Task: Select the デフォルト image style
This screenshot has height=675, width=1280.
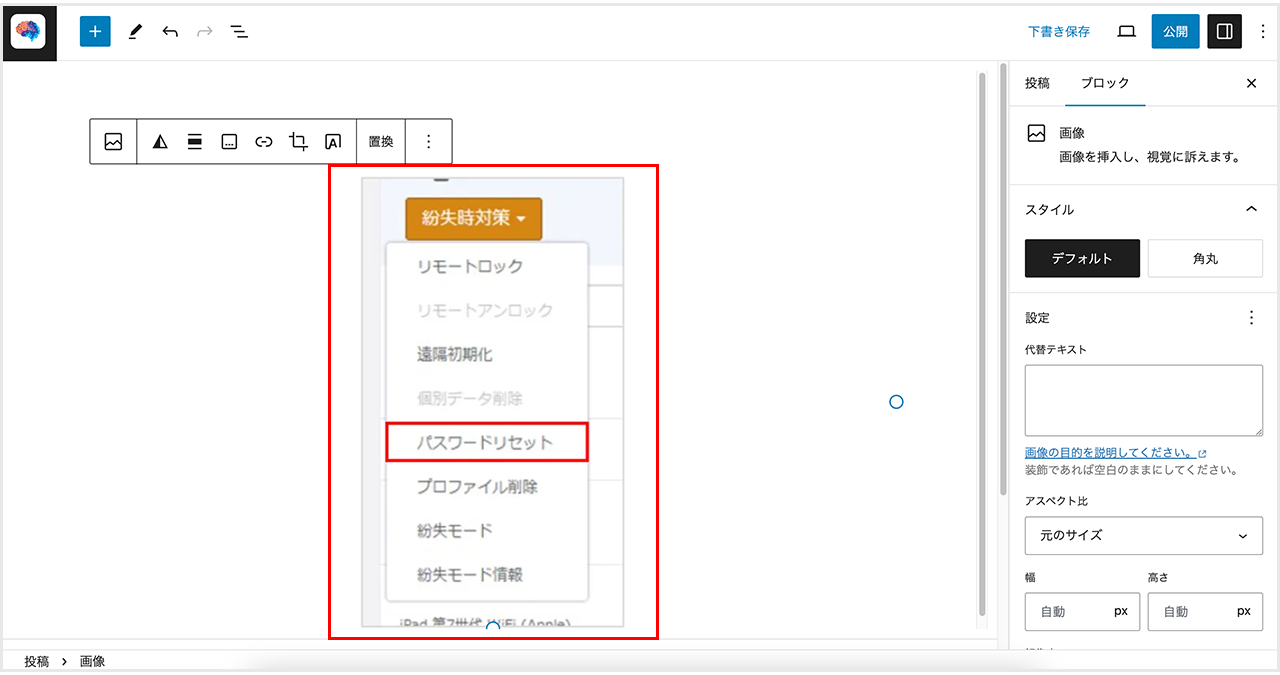Action: point(1082,258)
